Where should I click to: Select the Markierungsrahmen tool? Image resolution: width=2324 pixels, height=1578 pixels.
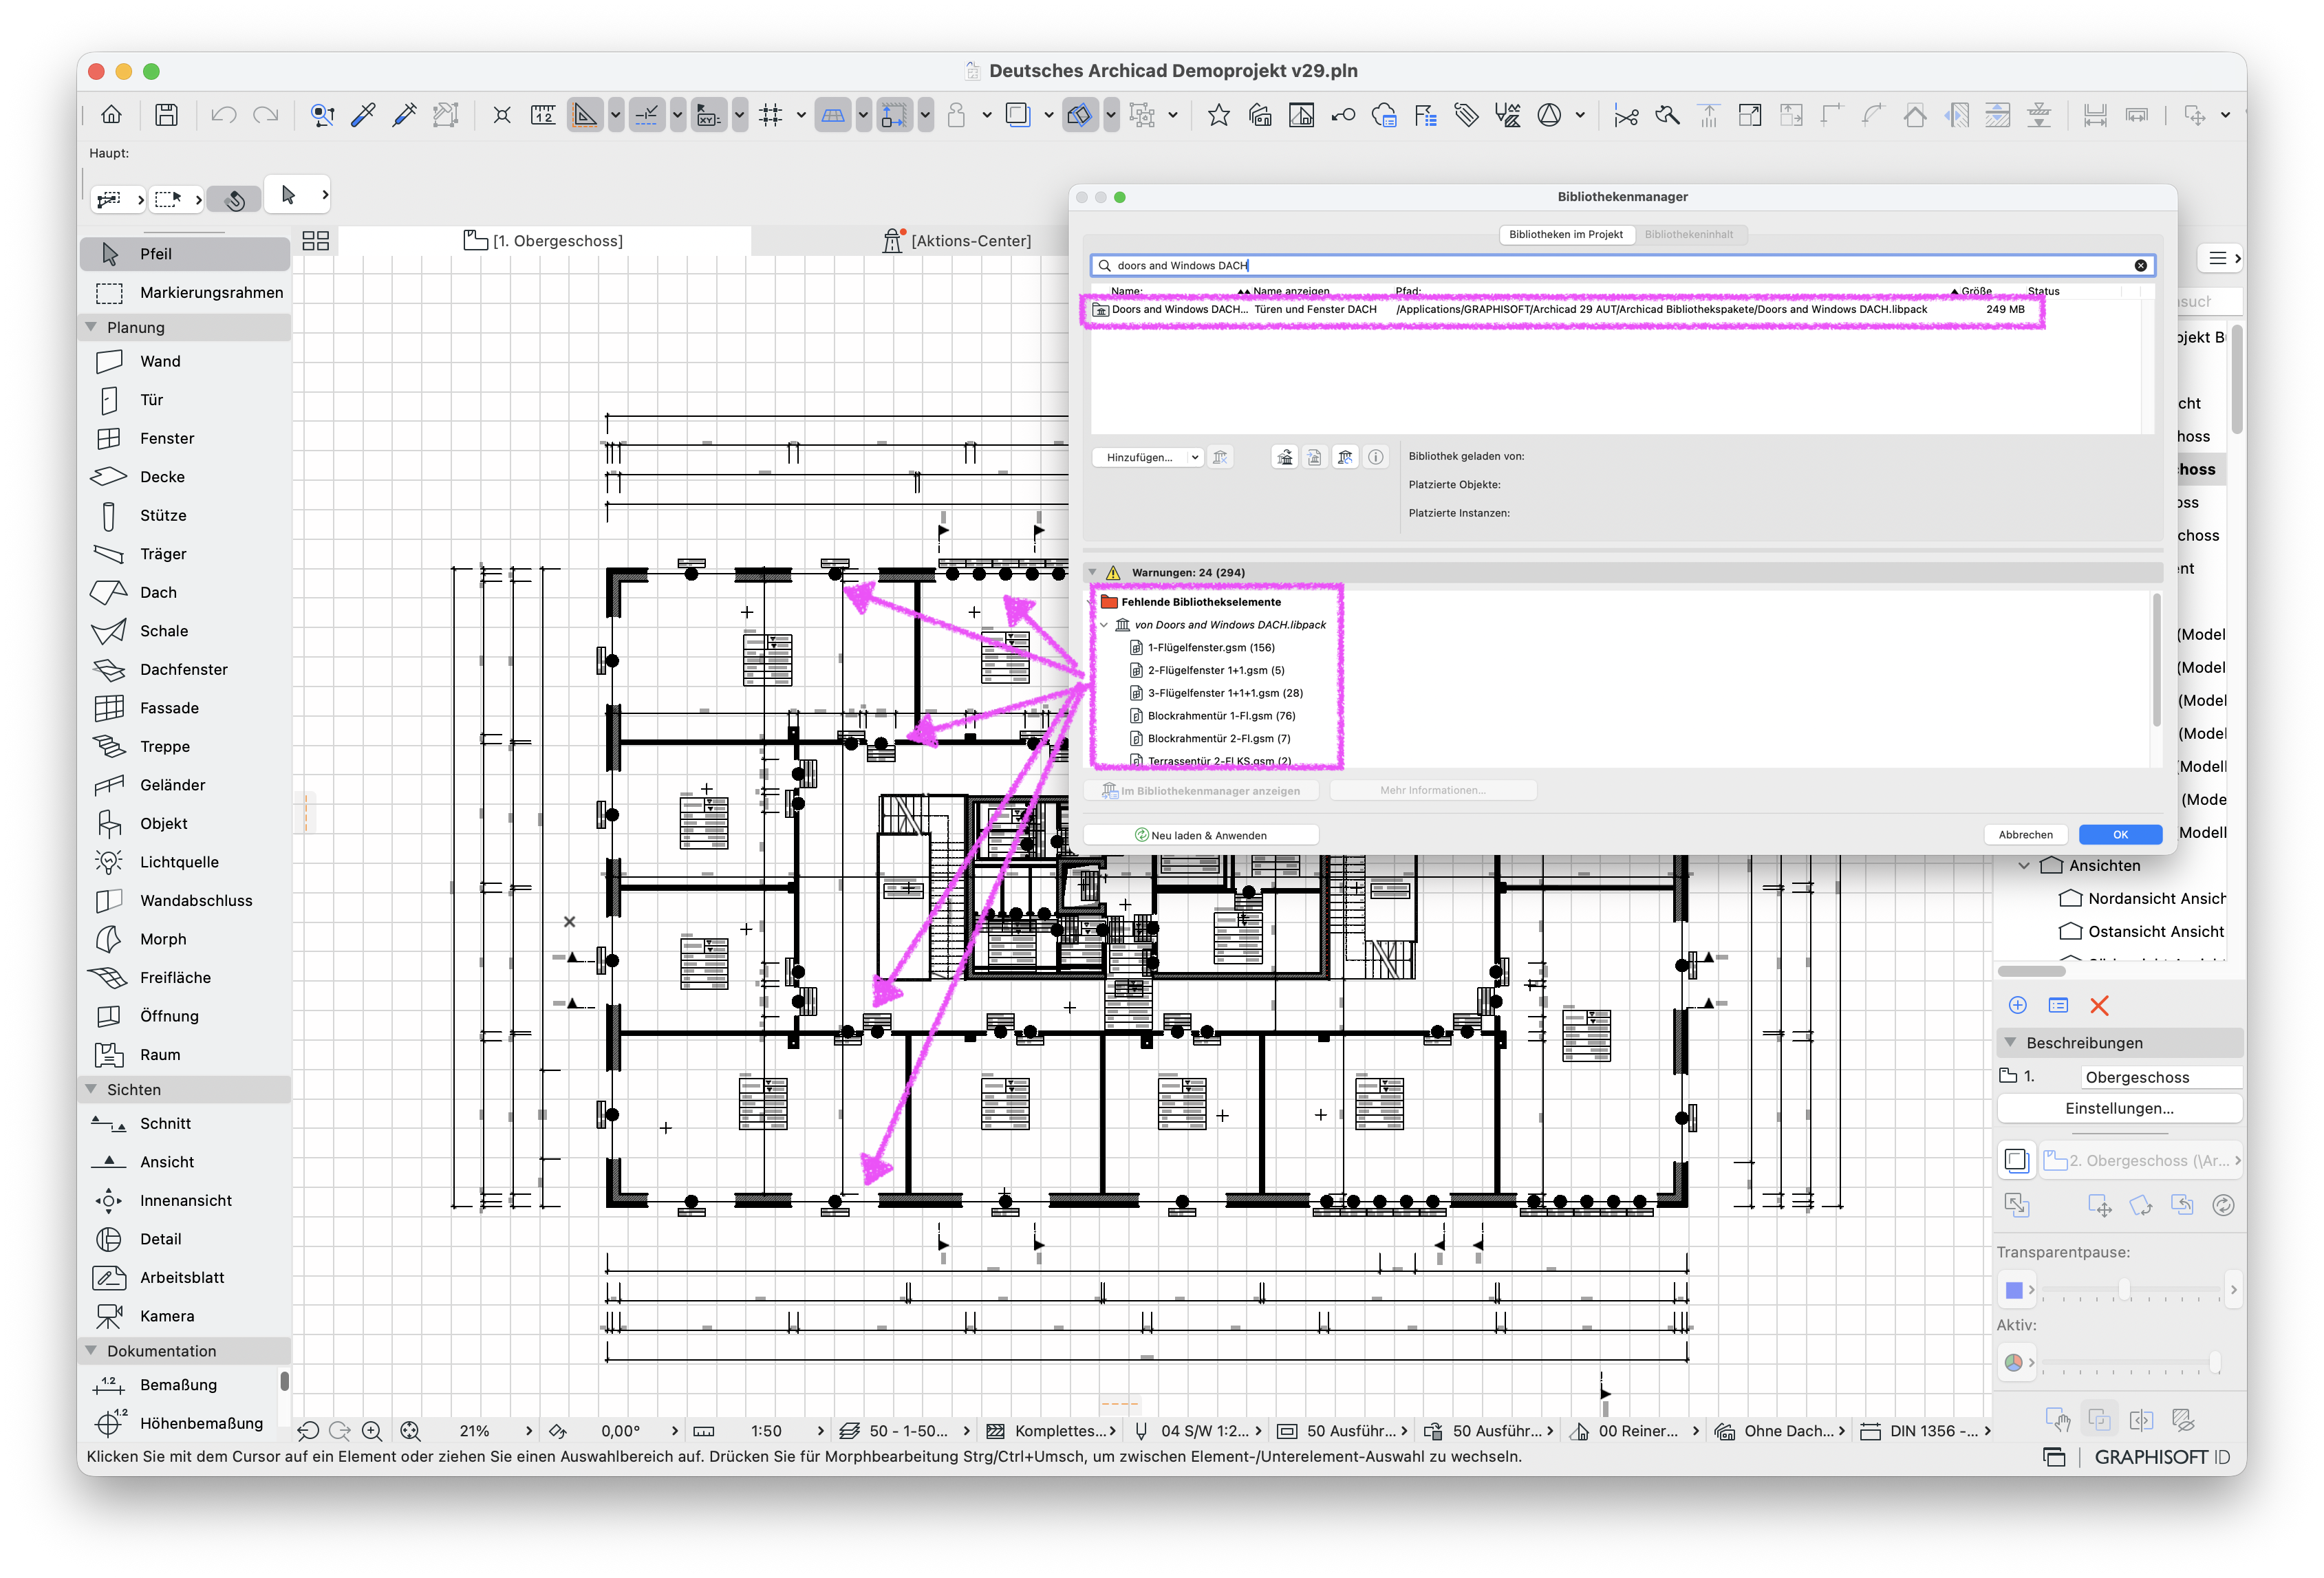185,292
